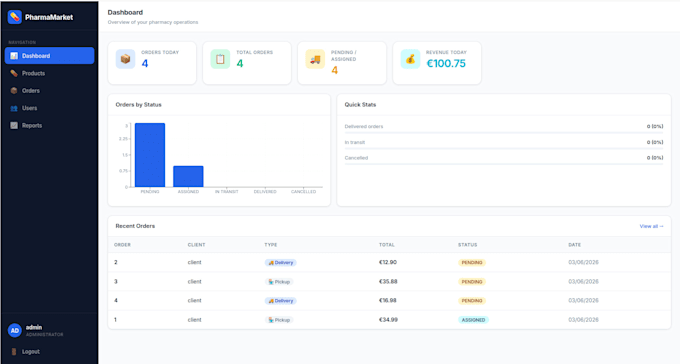Open the Products navigation item

49,73
